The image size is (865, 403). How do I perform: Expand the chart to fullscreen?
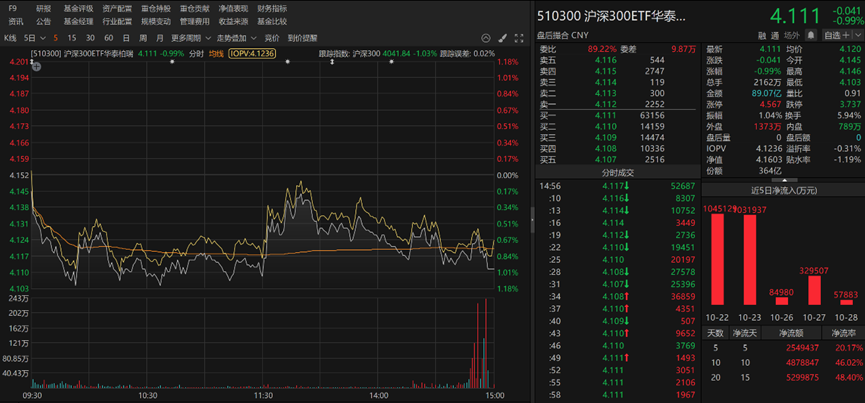tap(519, 38)
